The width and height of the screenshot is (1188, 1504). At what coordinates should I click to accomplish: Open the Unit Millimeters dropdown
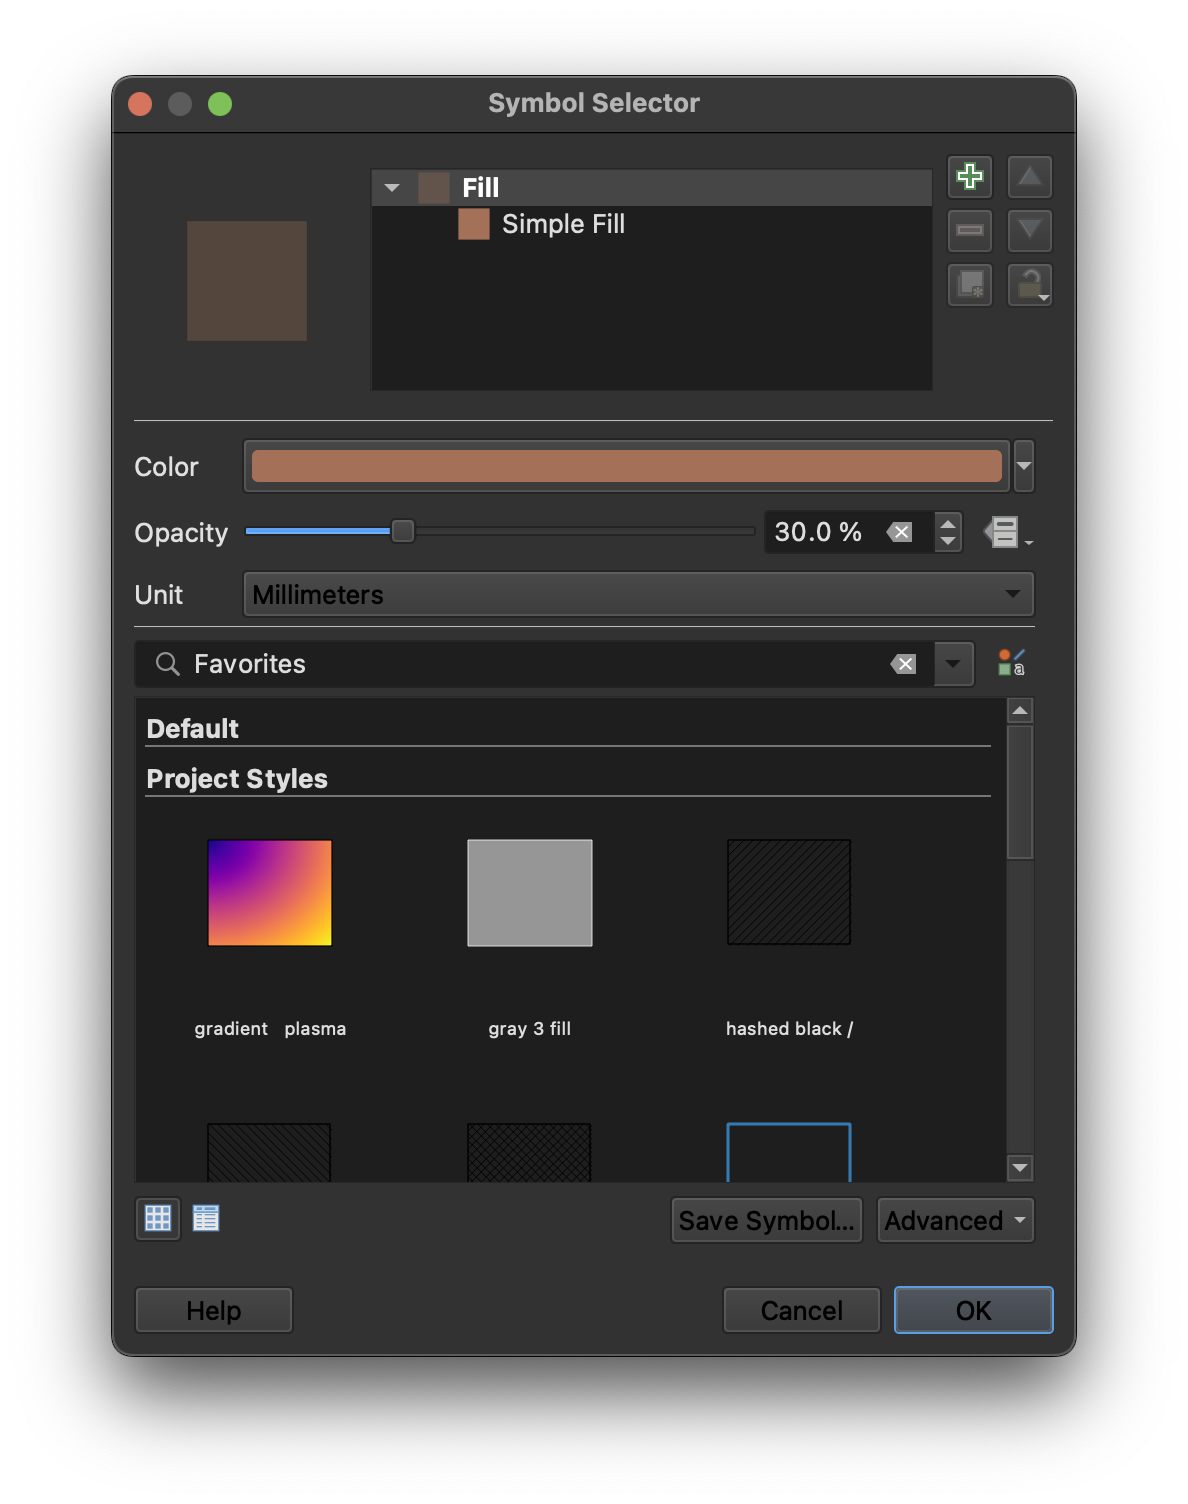[x=638, y=595]
